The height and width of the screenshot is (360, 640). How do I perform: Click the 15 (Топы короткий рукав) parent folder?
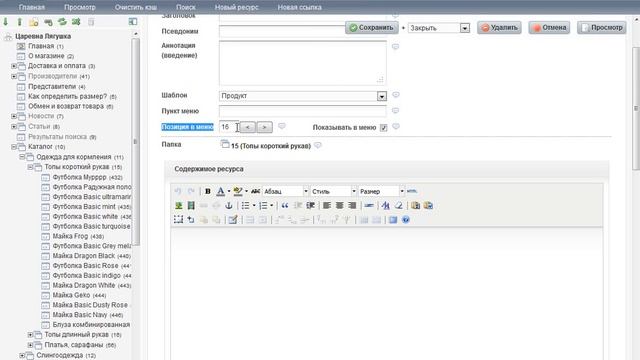[x=271, y=146]
